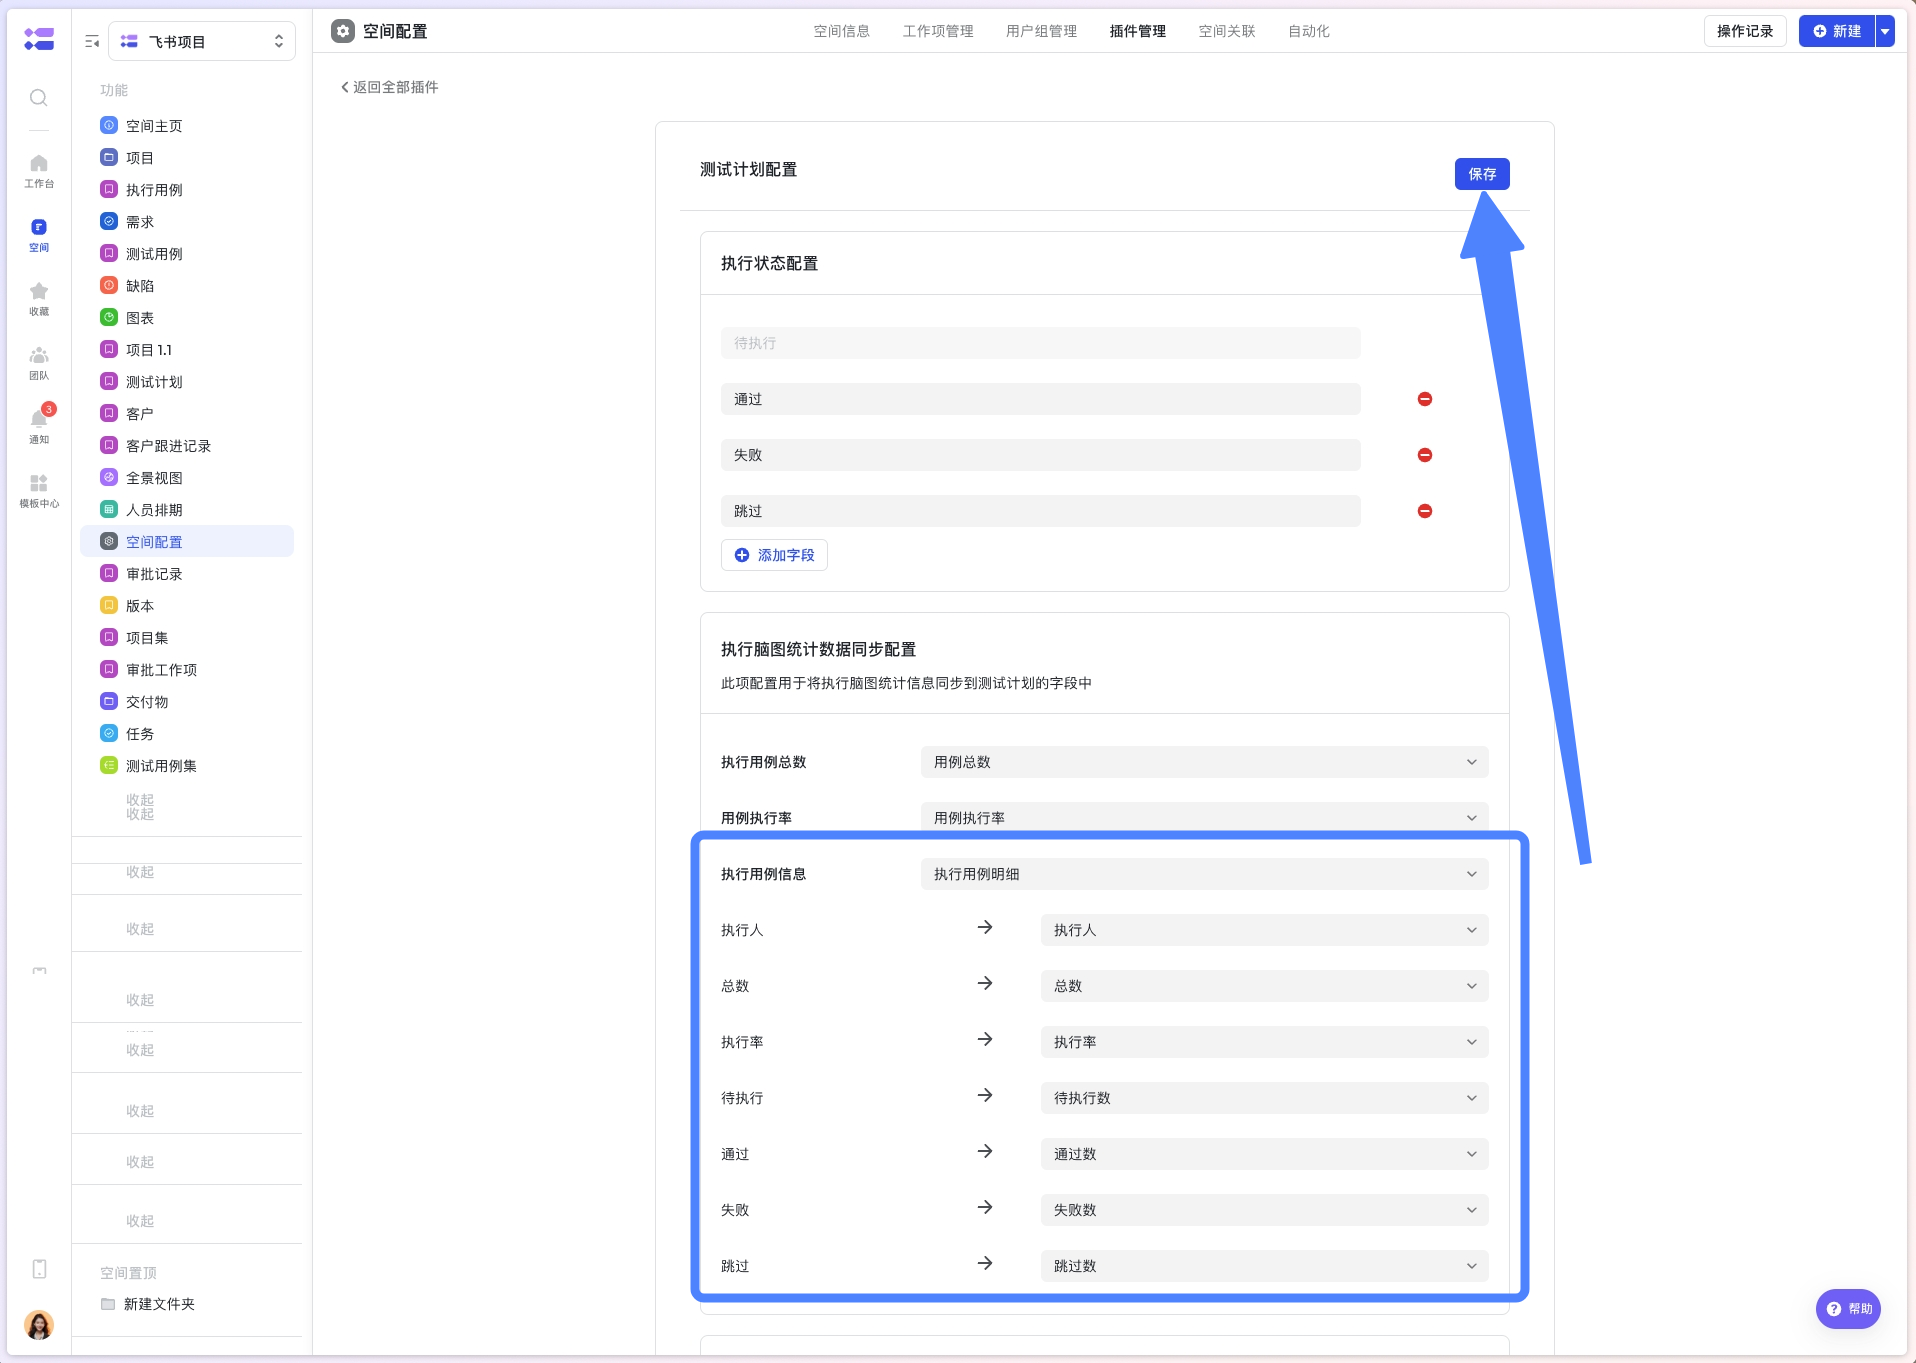This screenshot has height=1363, width=1916.
Task: Open the search icon in left rail
Action: (38, 97)
